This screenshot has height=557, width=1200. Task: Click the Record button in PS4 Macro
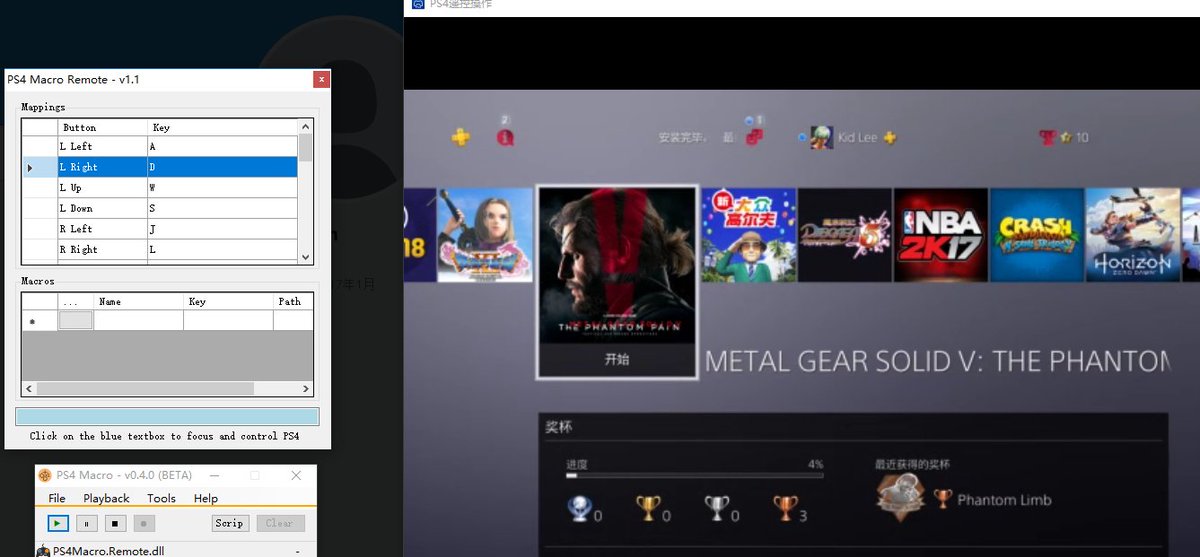(x=144, y=523)
